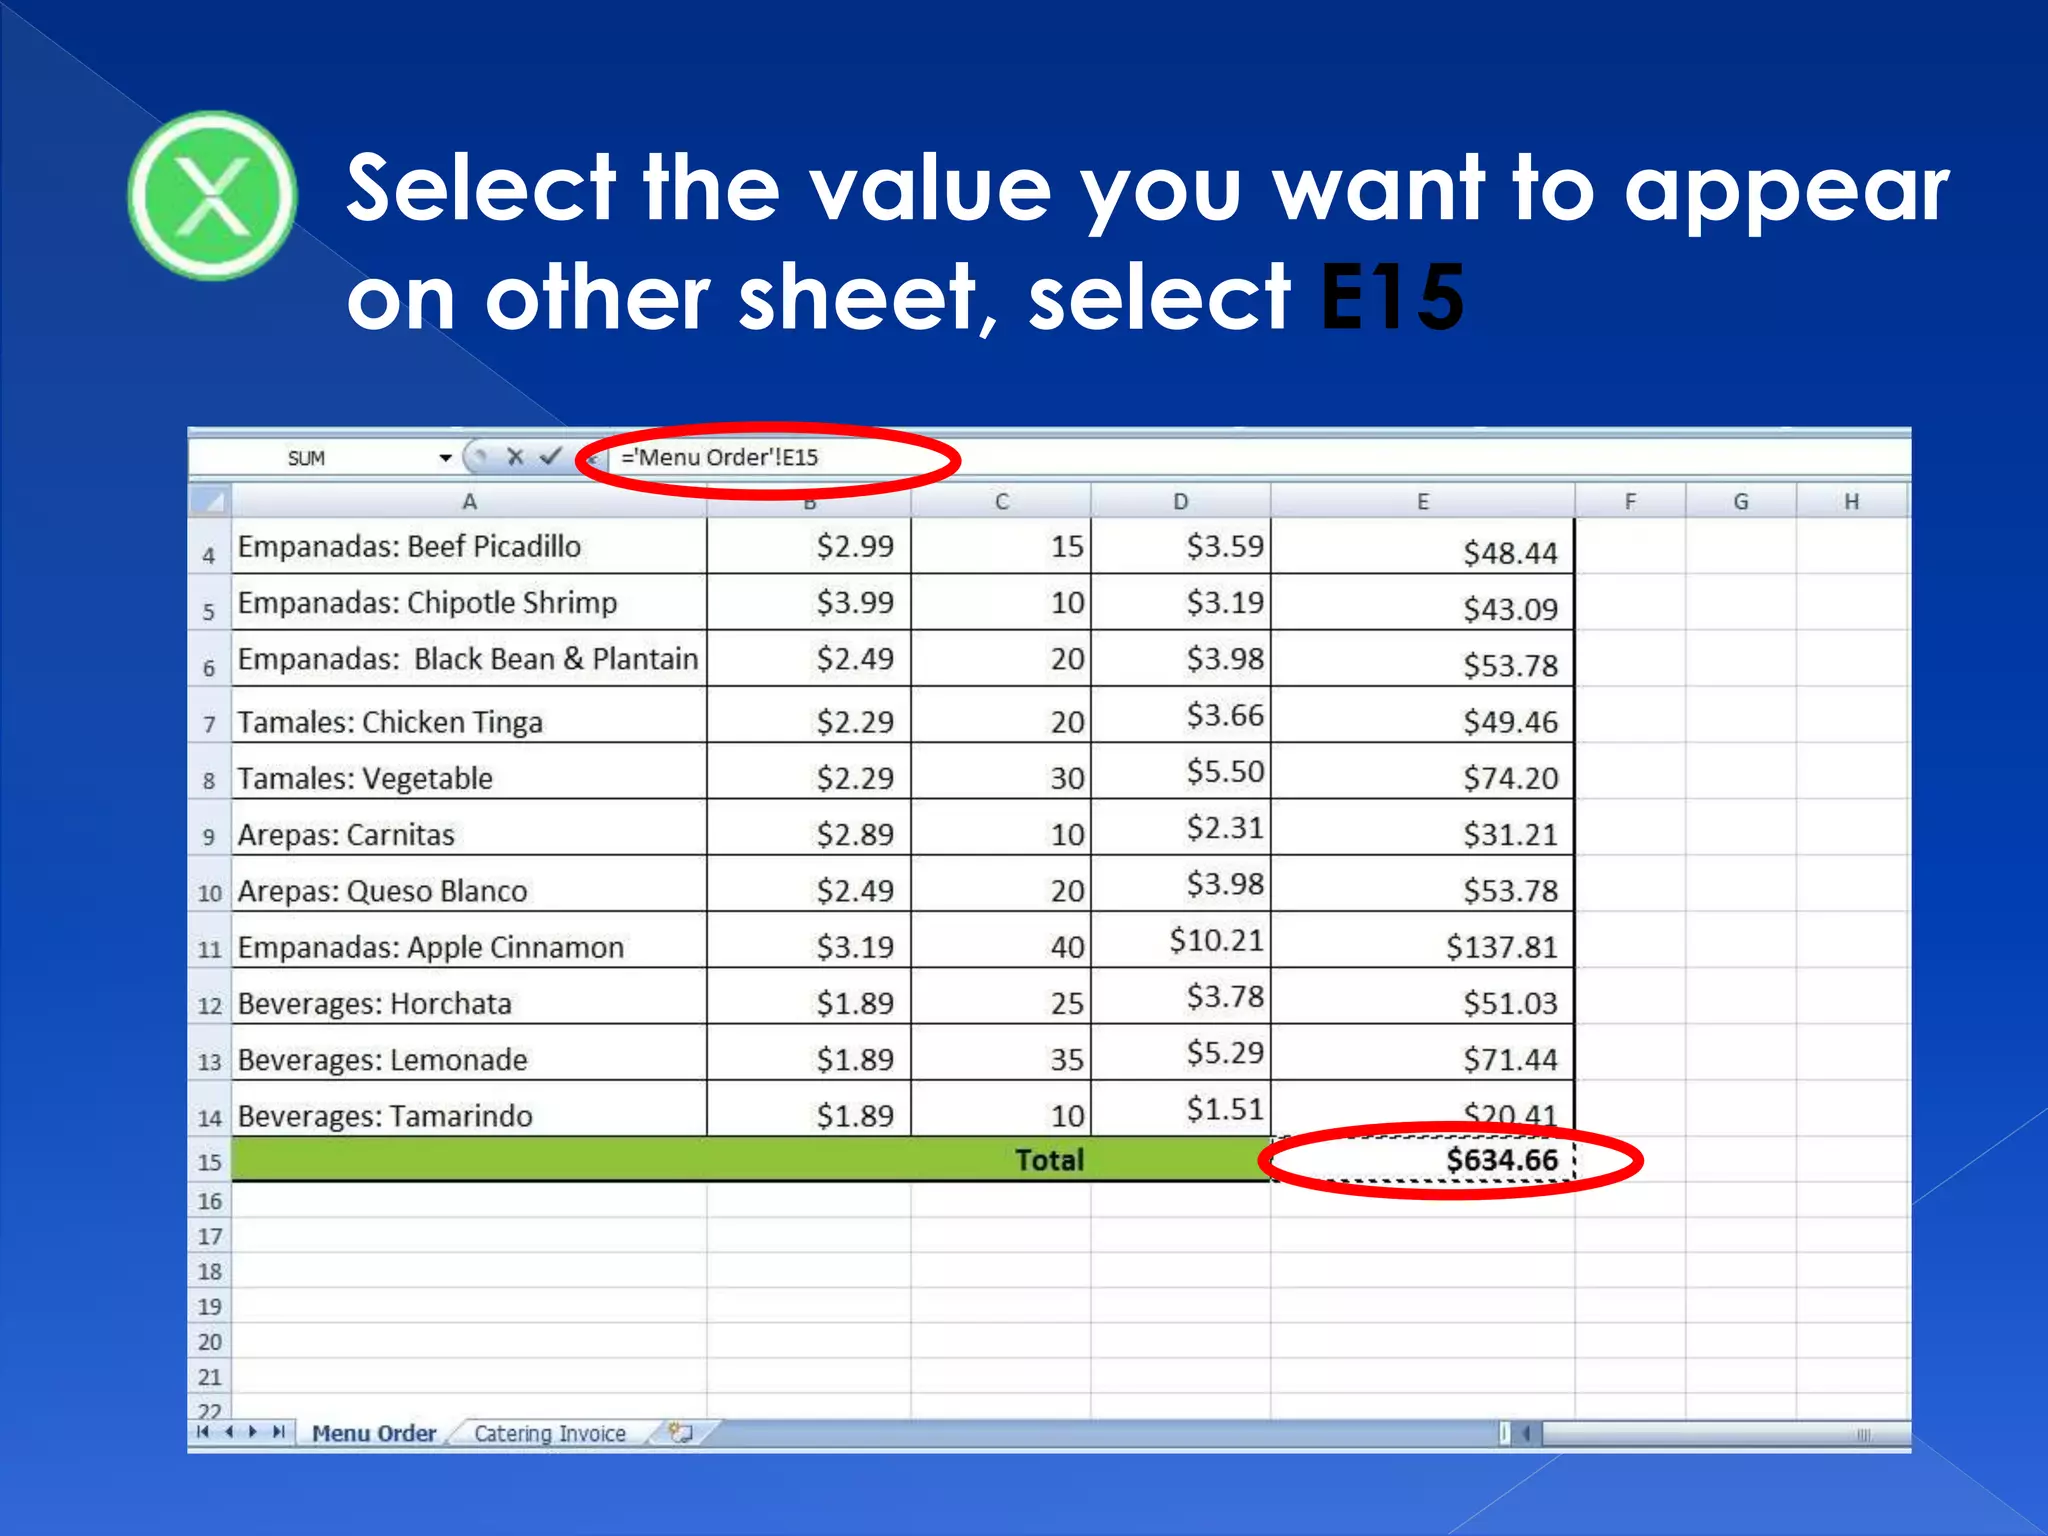The width and height of the screenshot is (2048, 1536).
Task: Select row 15 header
Action: point(209,1161)
